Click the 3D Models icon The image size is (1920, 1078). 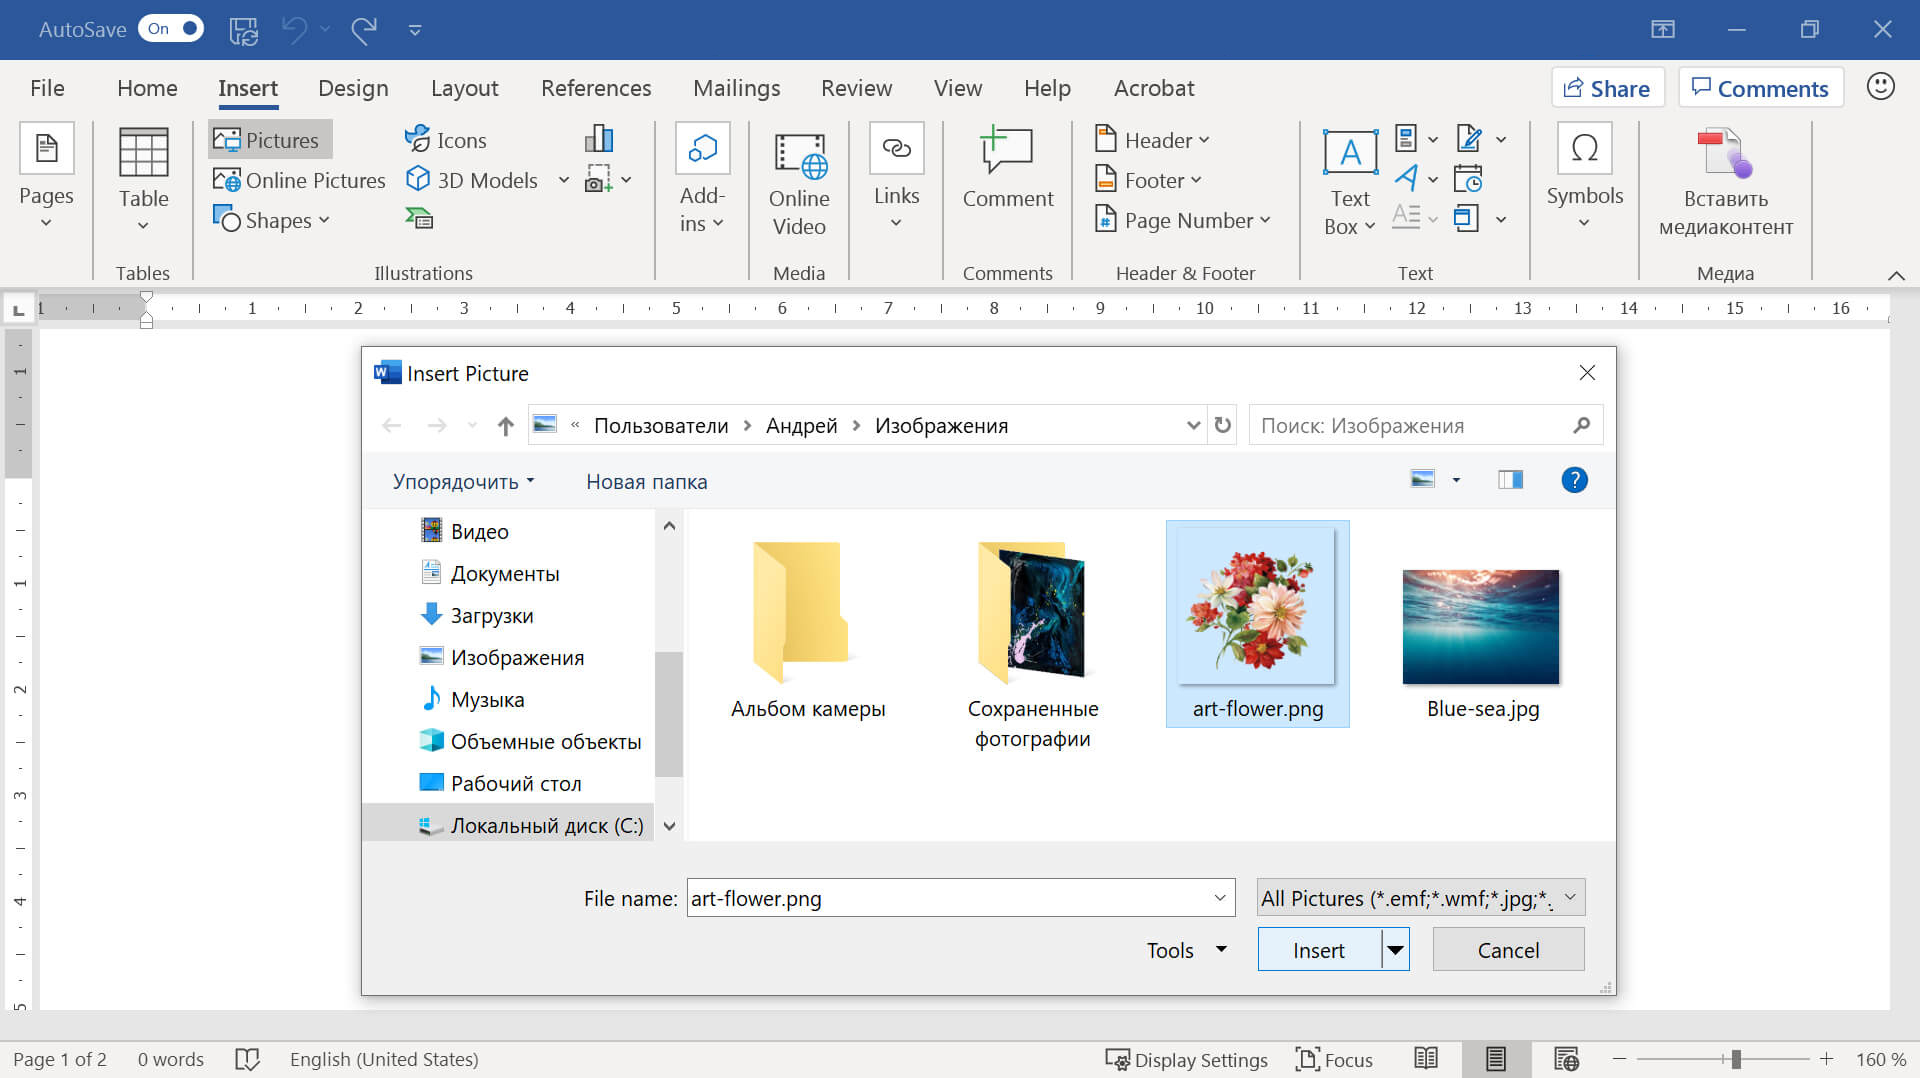pyautogui.click(x=417, y=180)
